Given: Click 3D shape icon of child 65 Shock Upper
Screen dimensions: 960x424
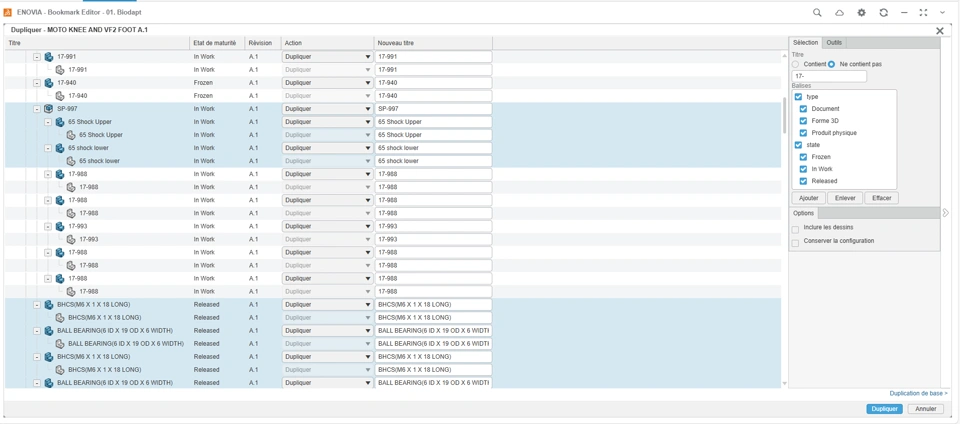Looking at the screenshot, I should [70, 135].
